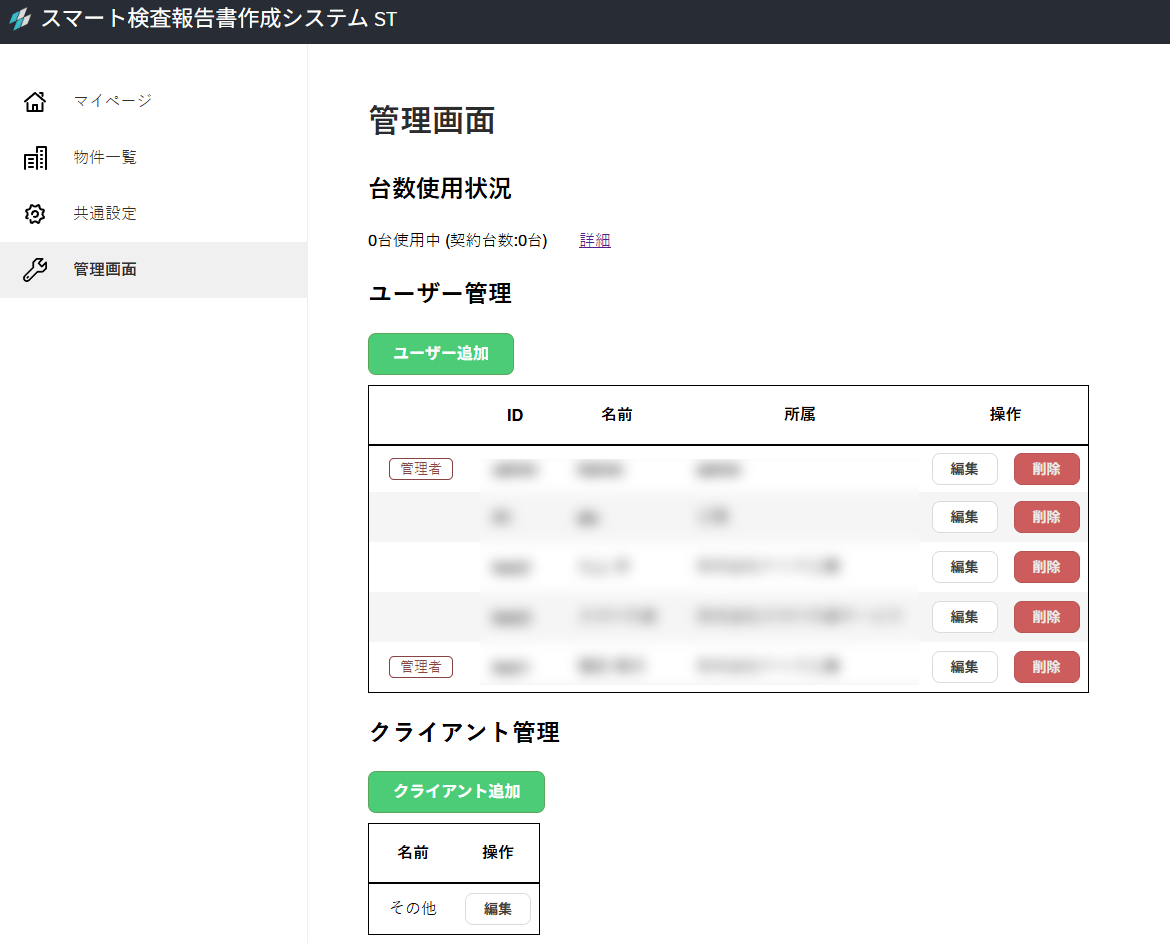The width and height of the screenshot is (1170, 943).
Task: Delete the first 管理者 user row
Action: click(x=1046, y=469)
